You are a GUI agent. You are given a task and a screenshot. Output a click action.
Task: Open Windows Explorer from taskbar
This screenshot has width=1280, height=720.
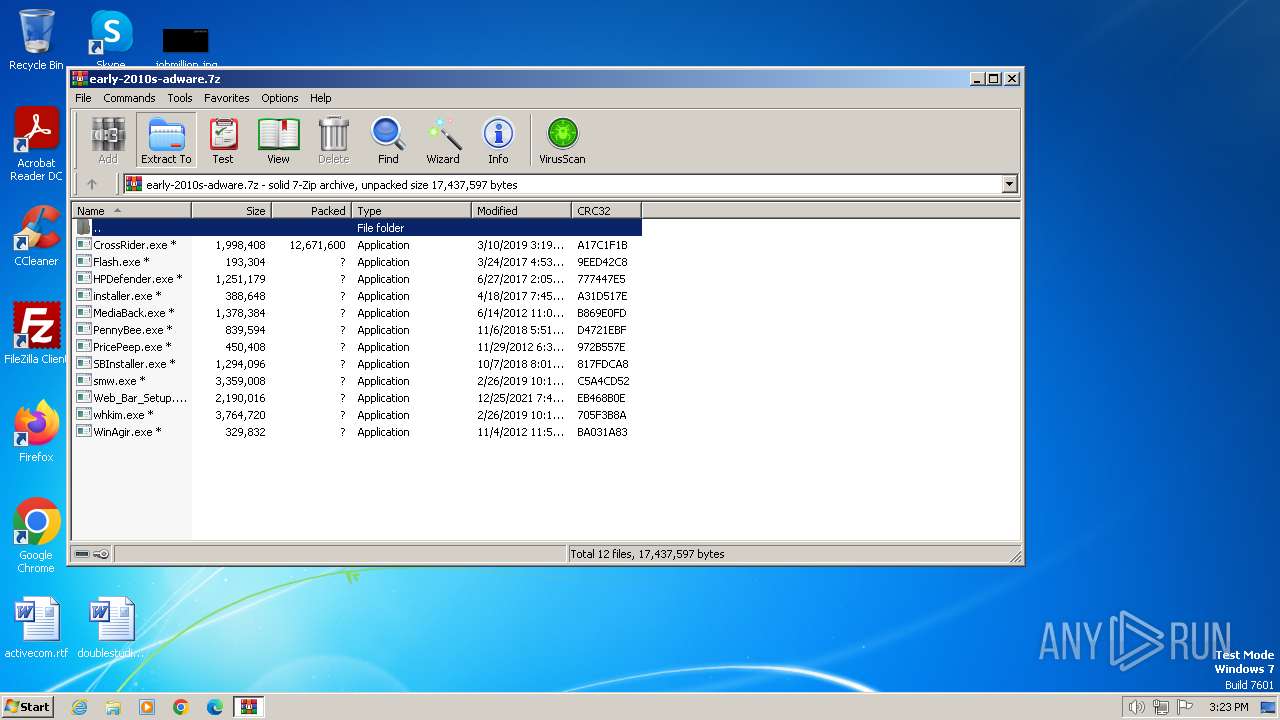[x=113, y=707]
